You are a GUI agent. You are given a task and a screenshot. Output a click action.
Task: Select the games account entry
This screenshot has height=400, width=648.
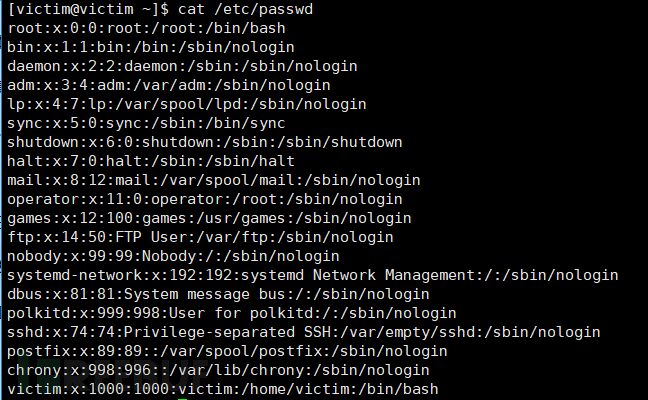pyautogui.click(x=210, y=218)
